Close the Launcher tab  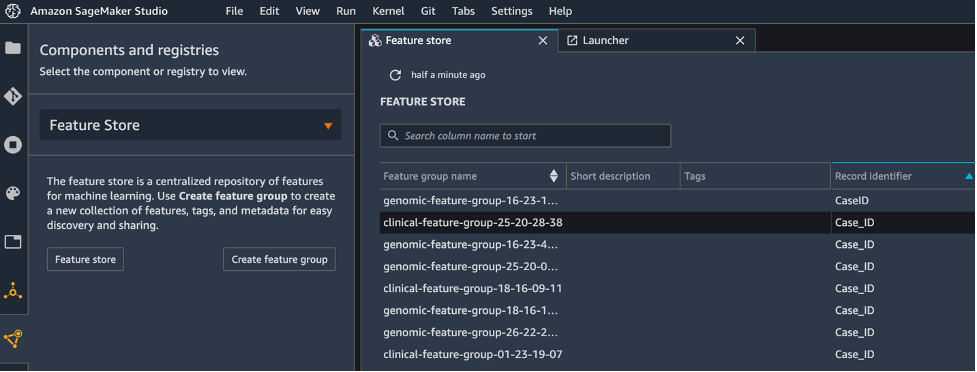[740, 41]
